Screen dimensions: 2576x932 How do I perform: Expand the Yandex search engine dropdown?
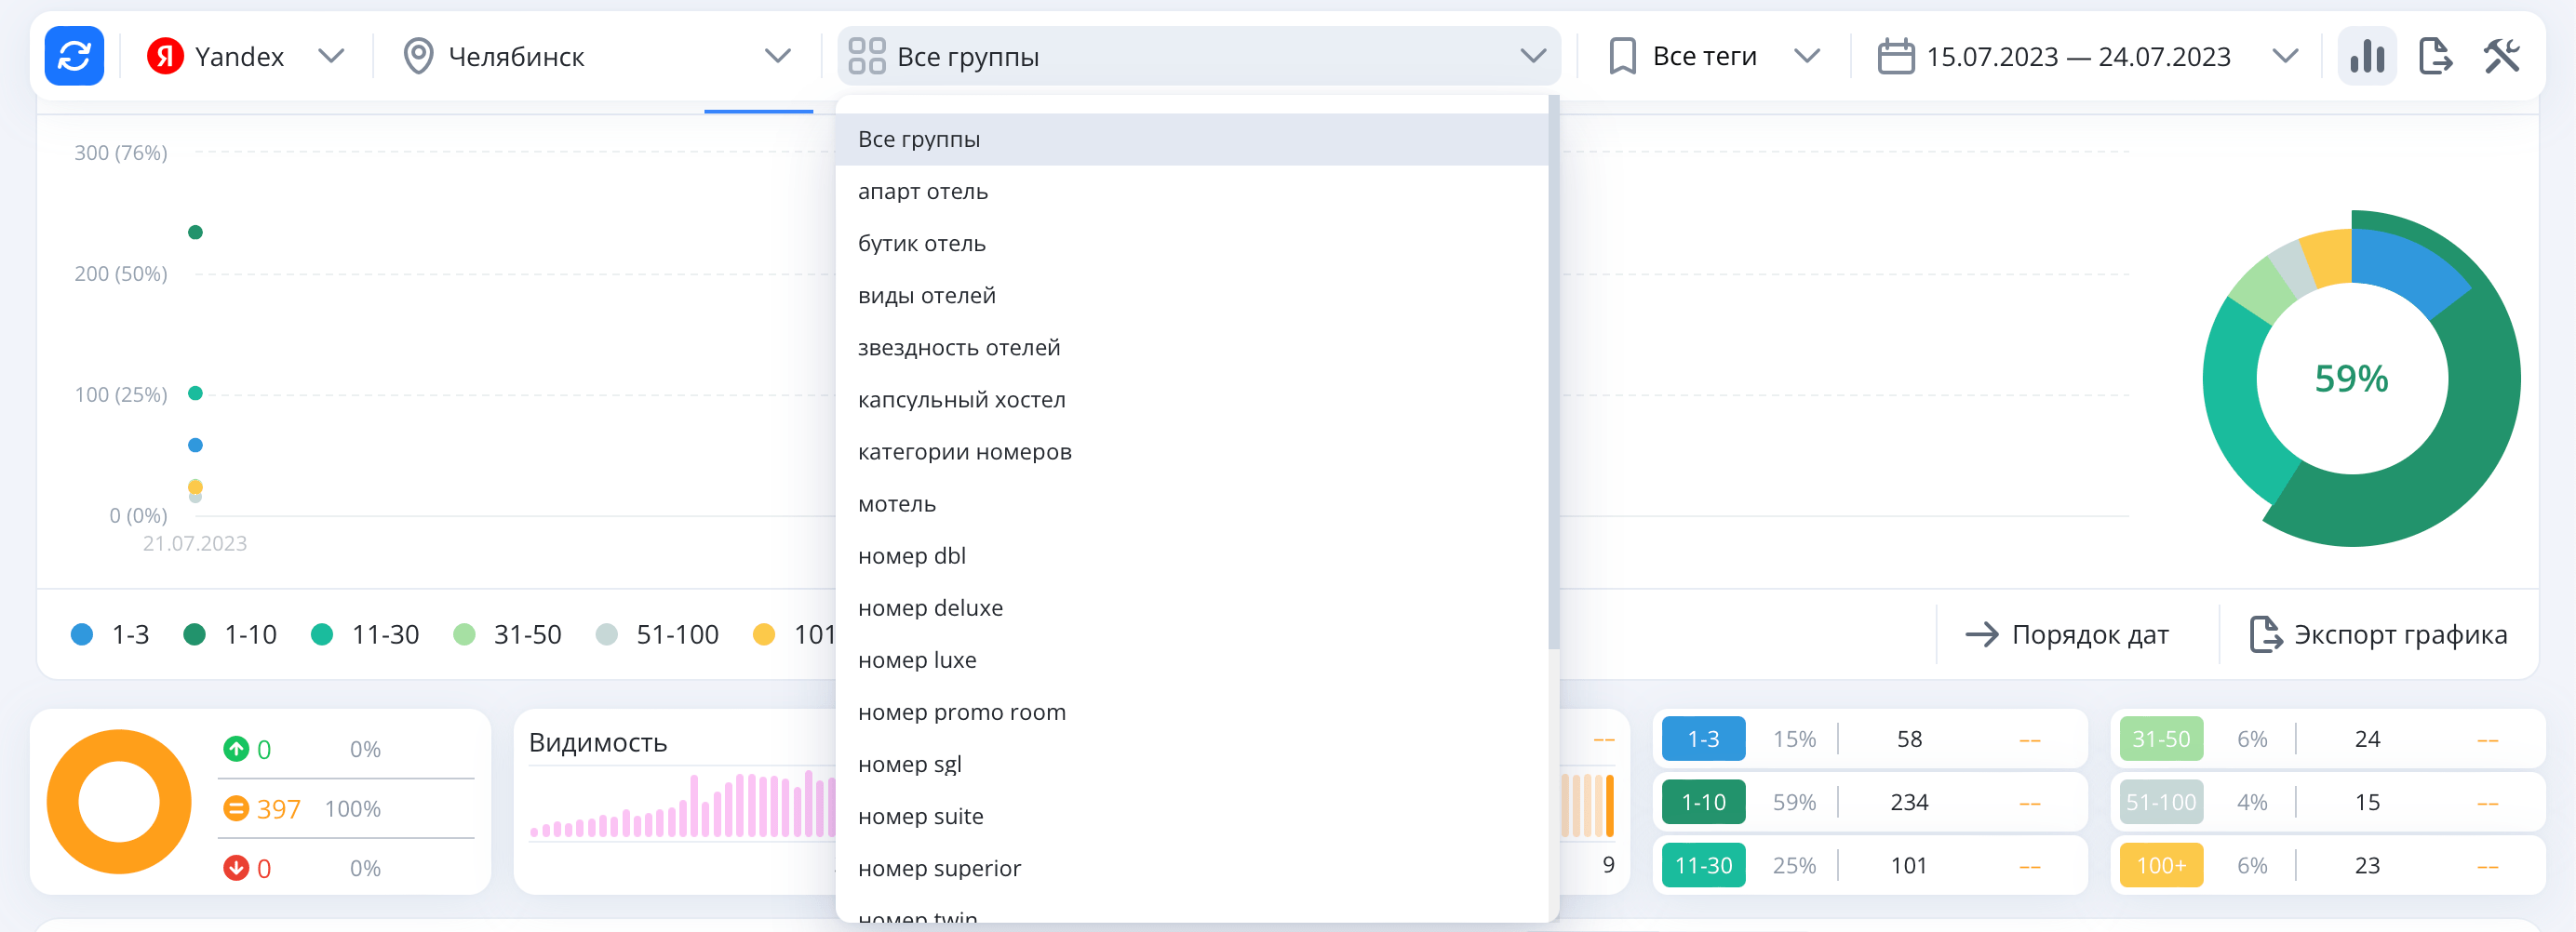point(331,56)
